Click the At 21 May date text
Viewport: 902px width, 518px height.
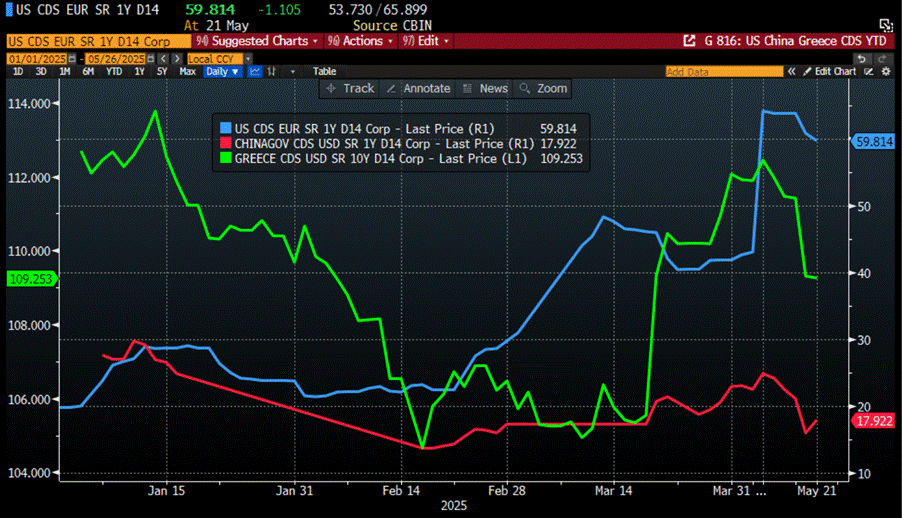(x=216, y=25)
